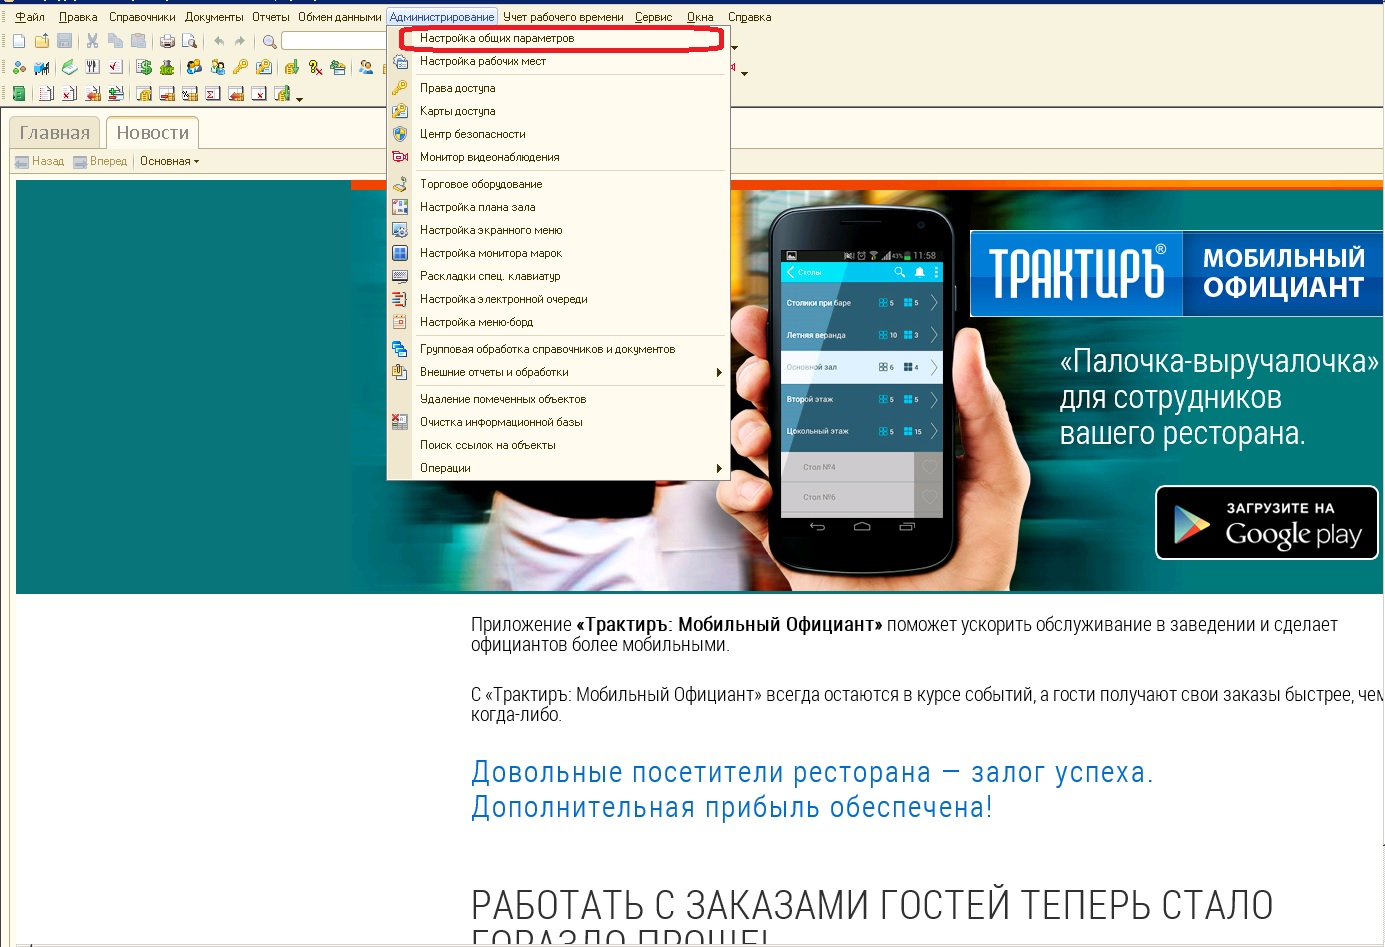Click the yellow question mark with red X icon
1385x947 pixels.
tap(315, 67)
